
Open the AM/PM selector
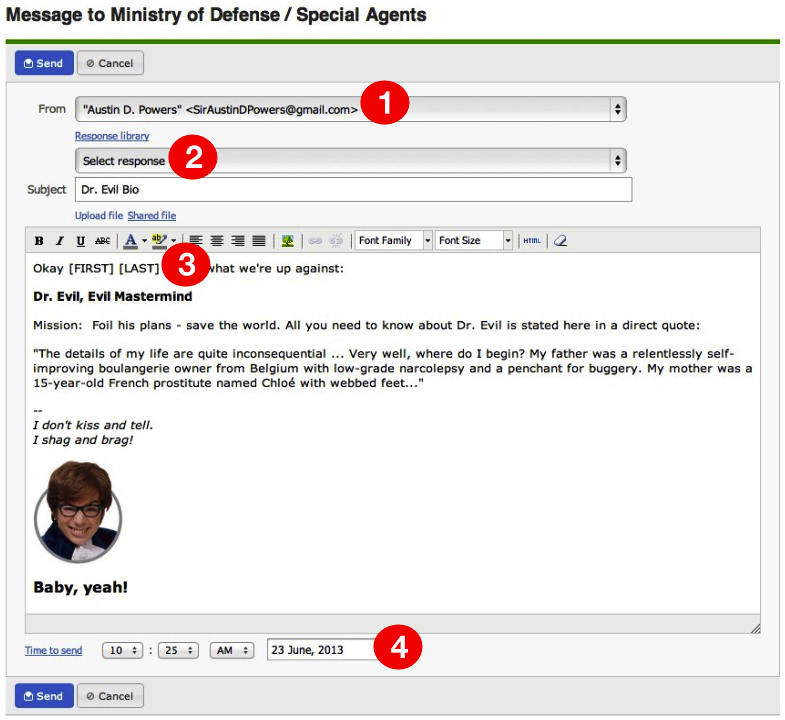click(232, 650)
